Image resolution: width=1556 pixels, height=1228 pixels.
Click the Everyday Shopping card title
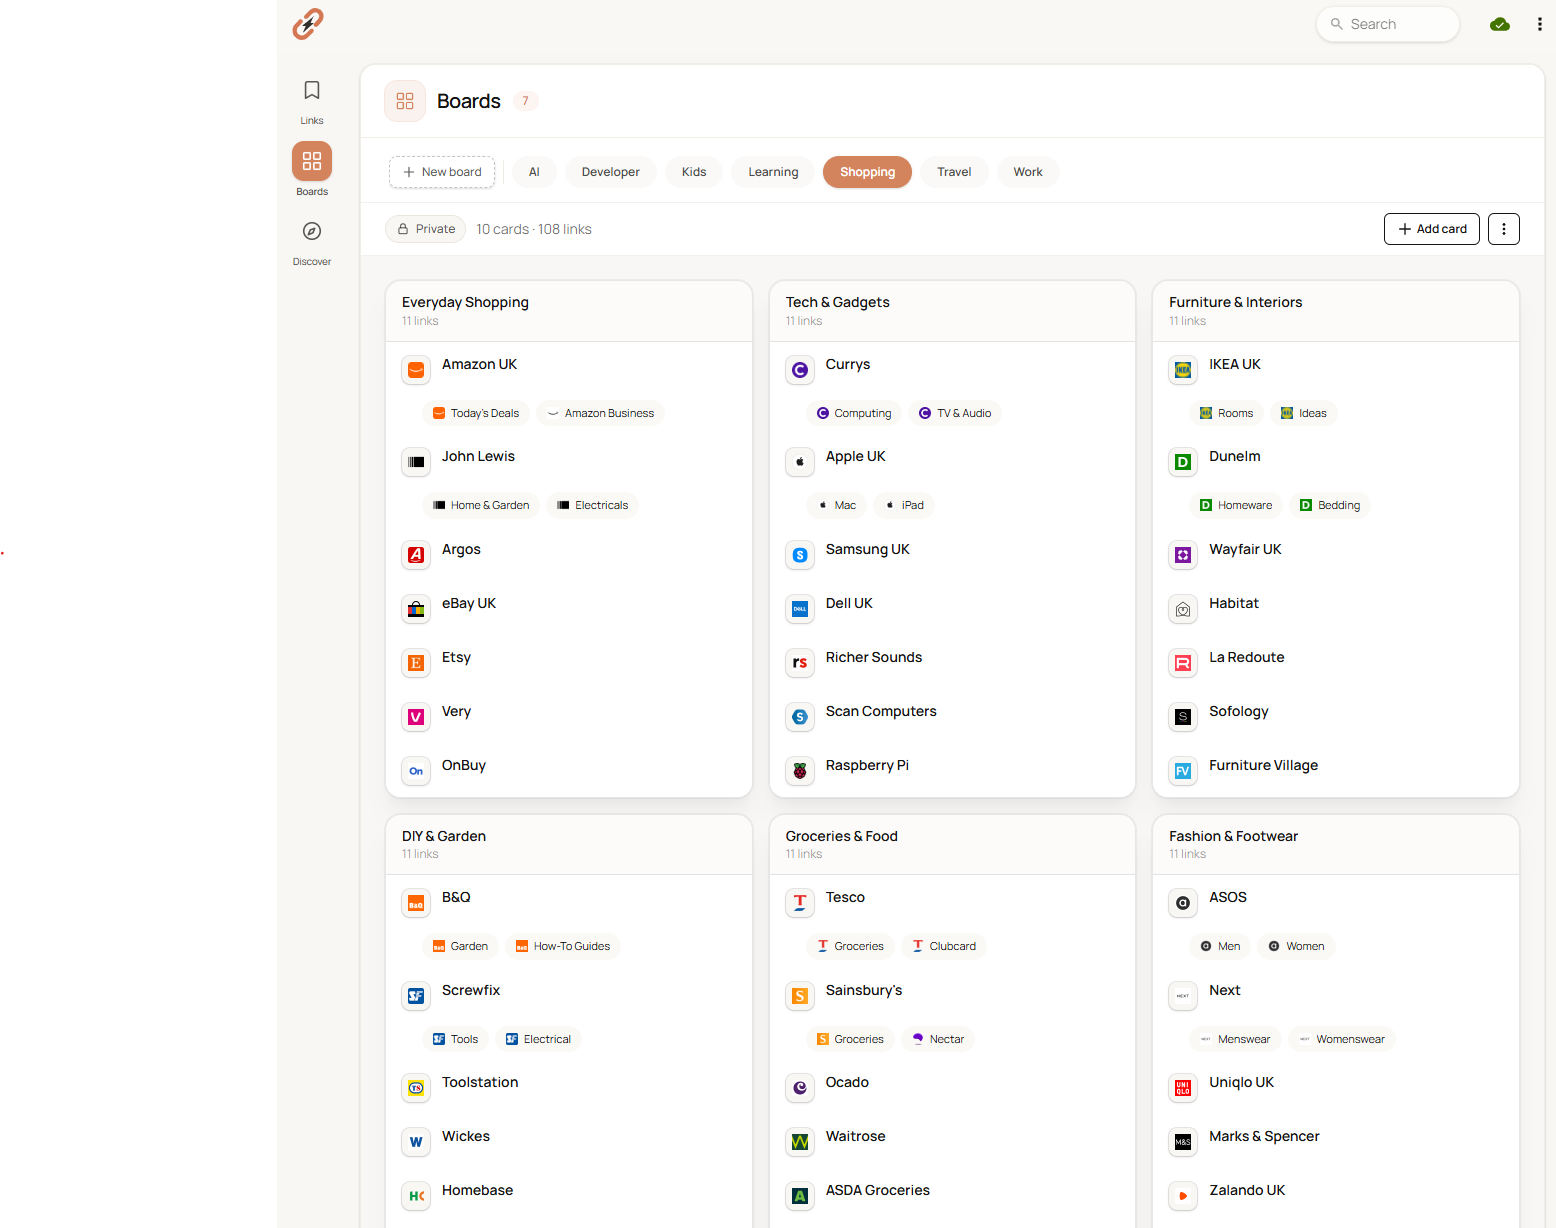465,303
